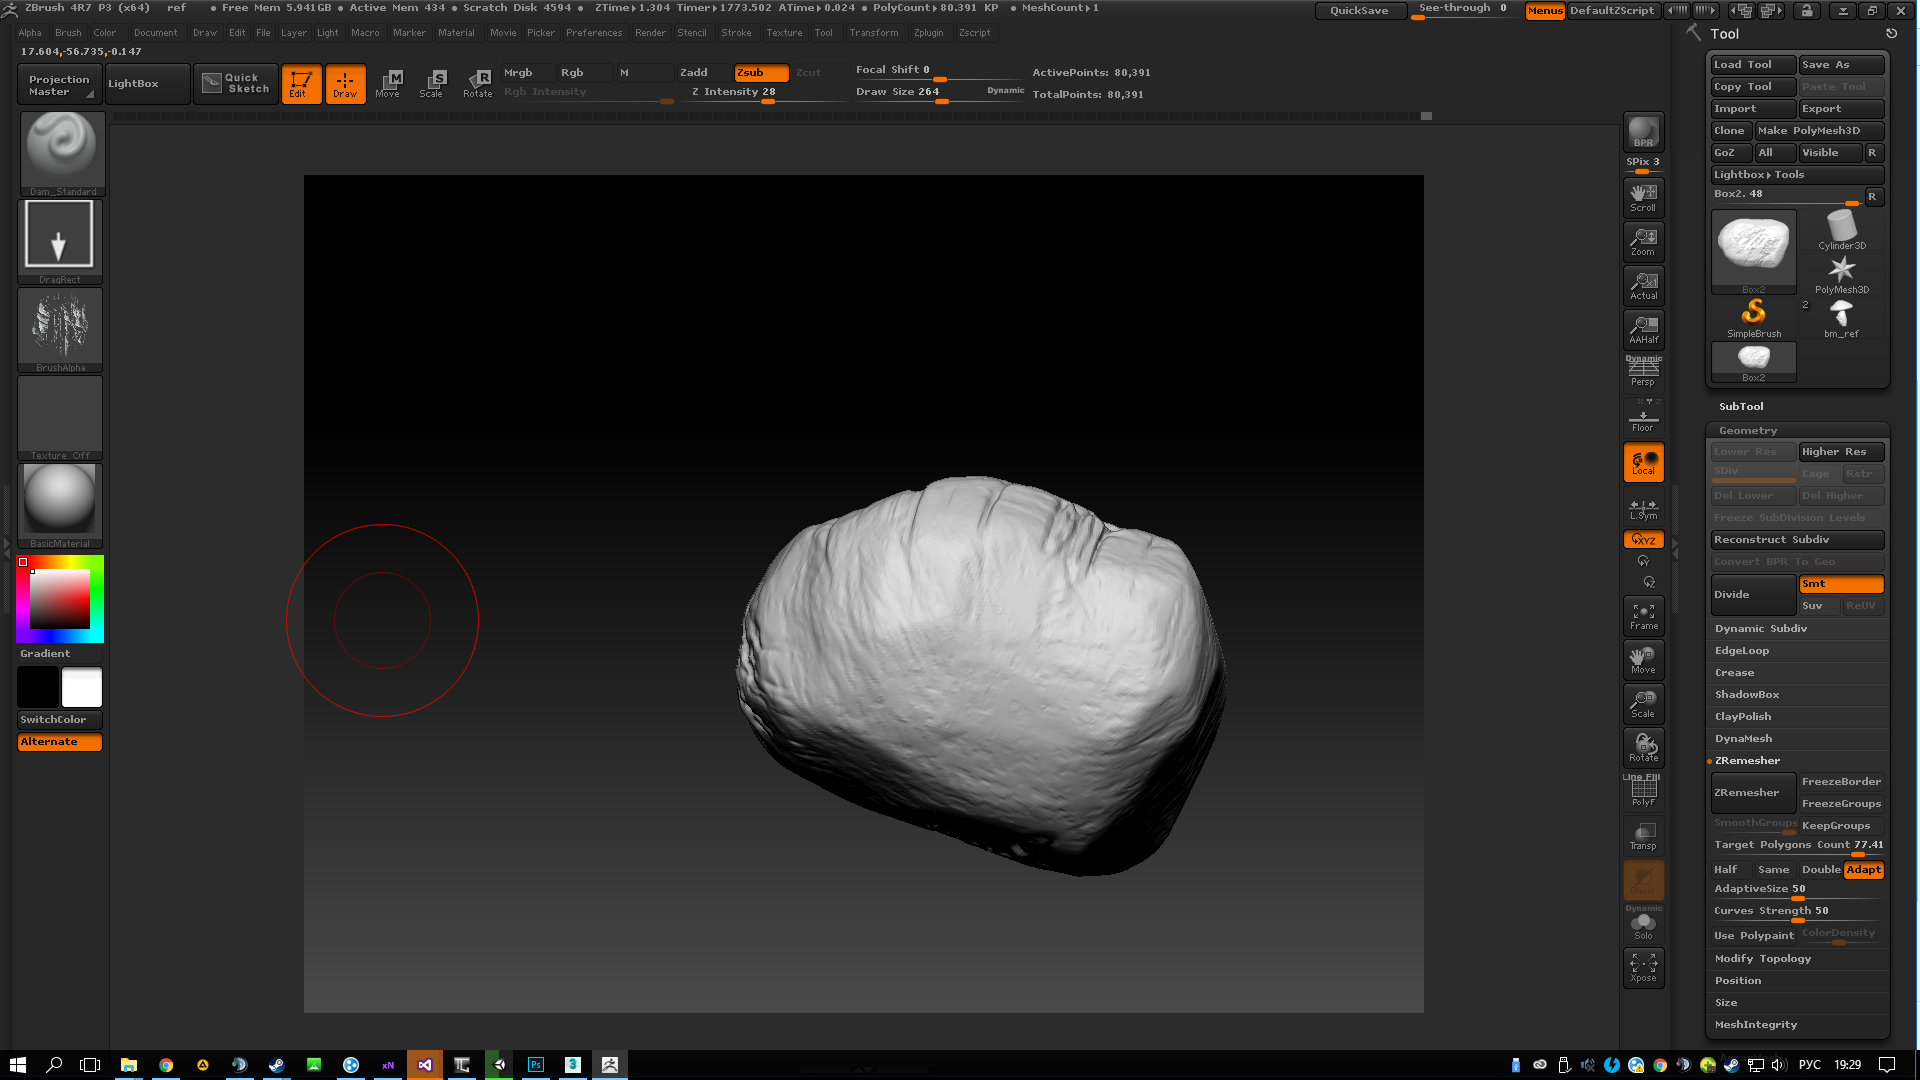The image size is (1920, 1080).
Task: Click the BPR render icon
Action: [x=1643, y=131]
